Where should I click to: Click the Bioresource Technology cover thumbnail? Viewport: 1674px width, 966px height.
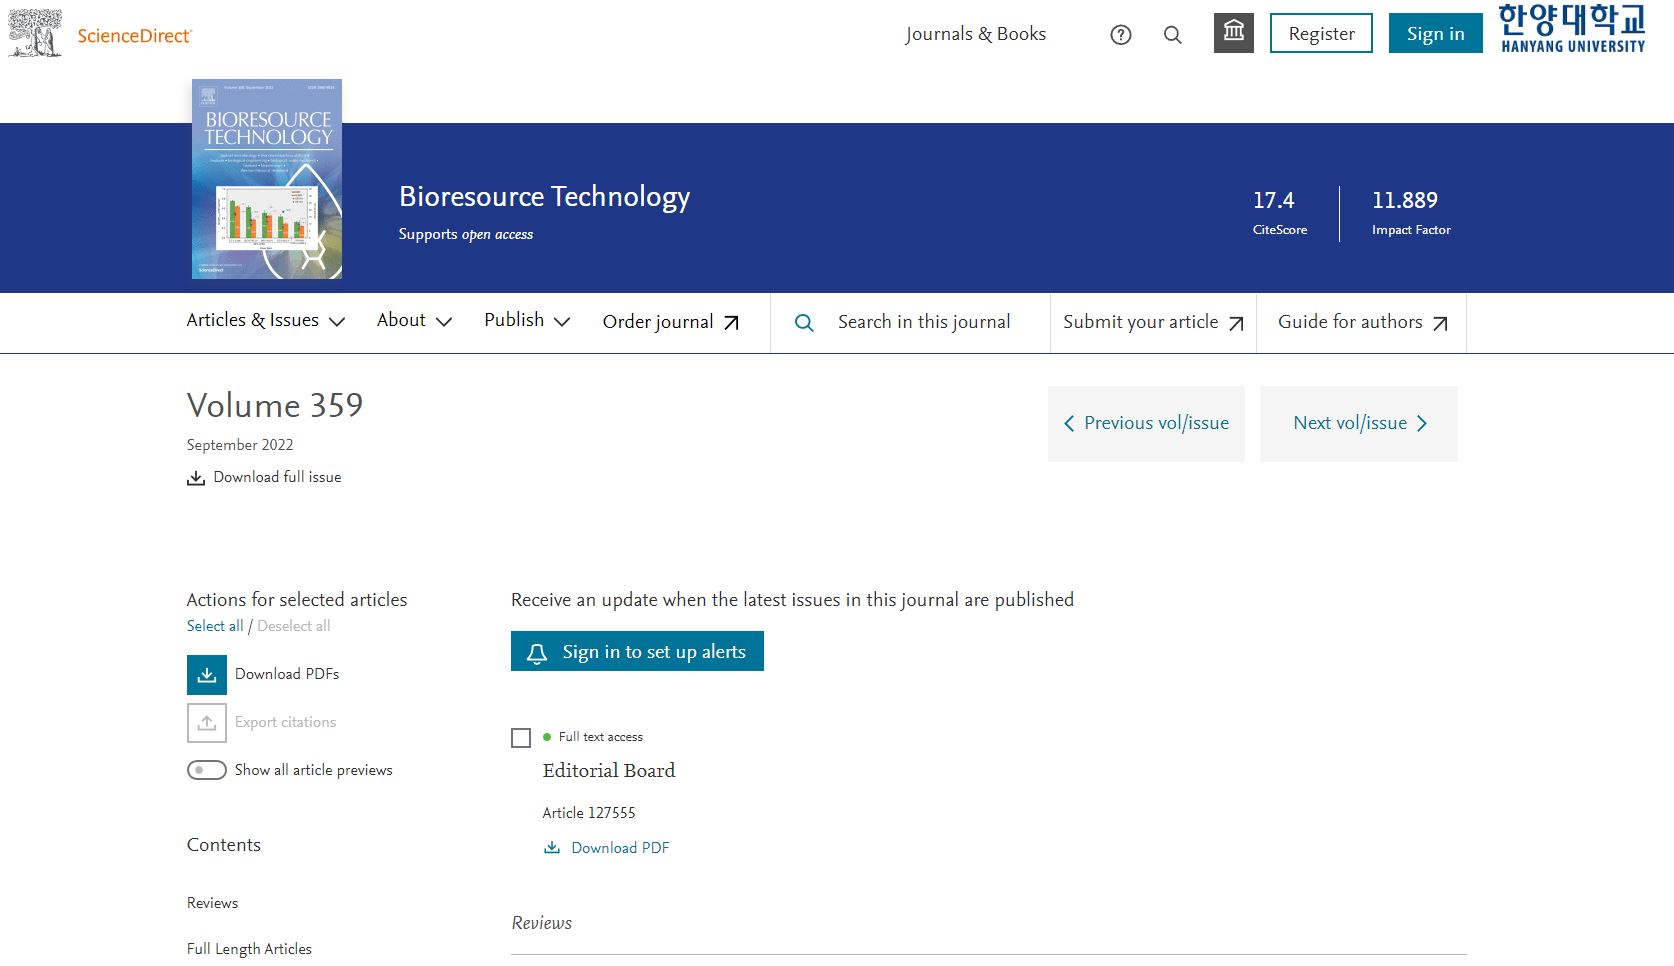(267, 179)
